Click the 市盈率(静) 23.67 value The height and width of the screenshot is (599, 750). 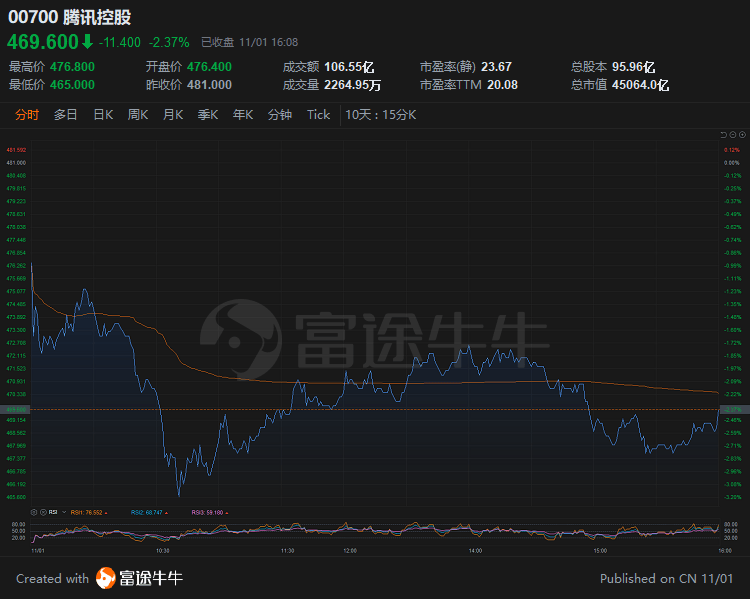[x=496, y=67]
